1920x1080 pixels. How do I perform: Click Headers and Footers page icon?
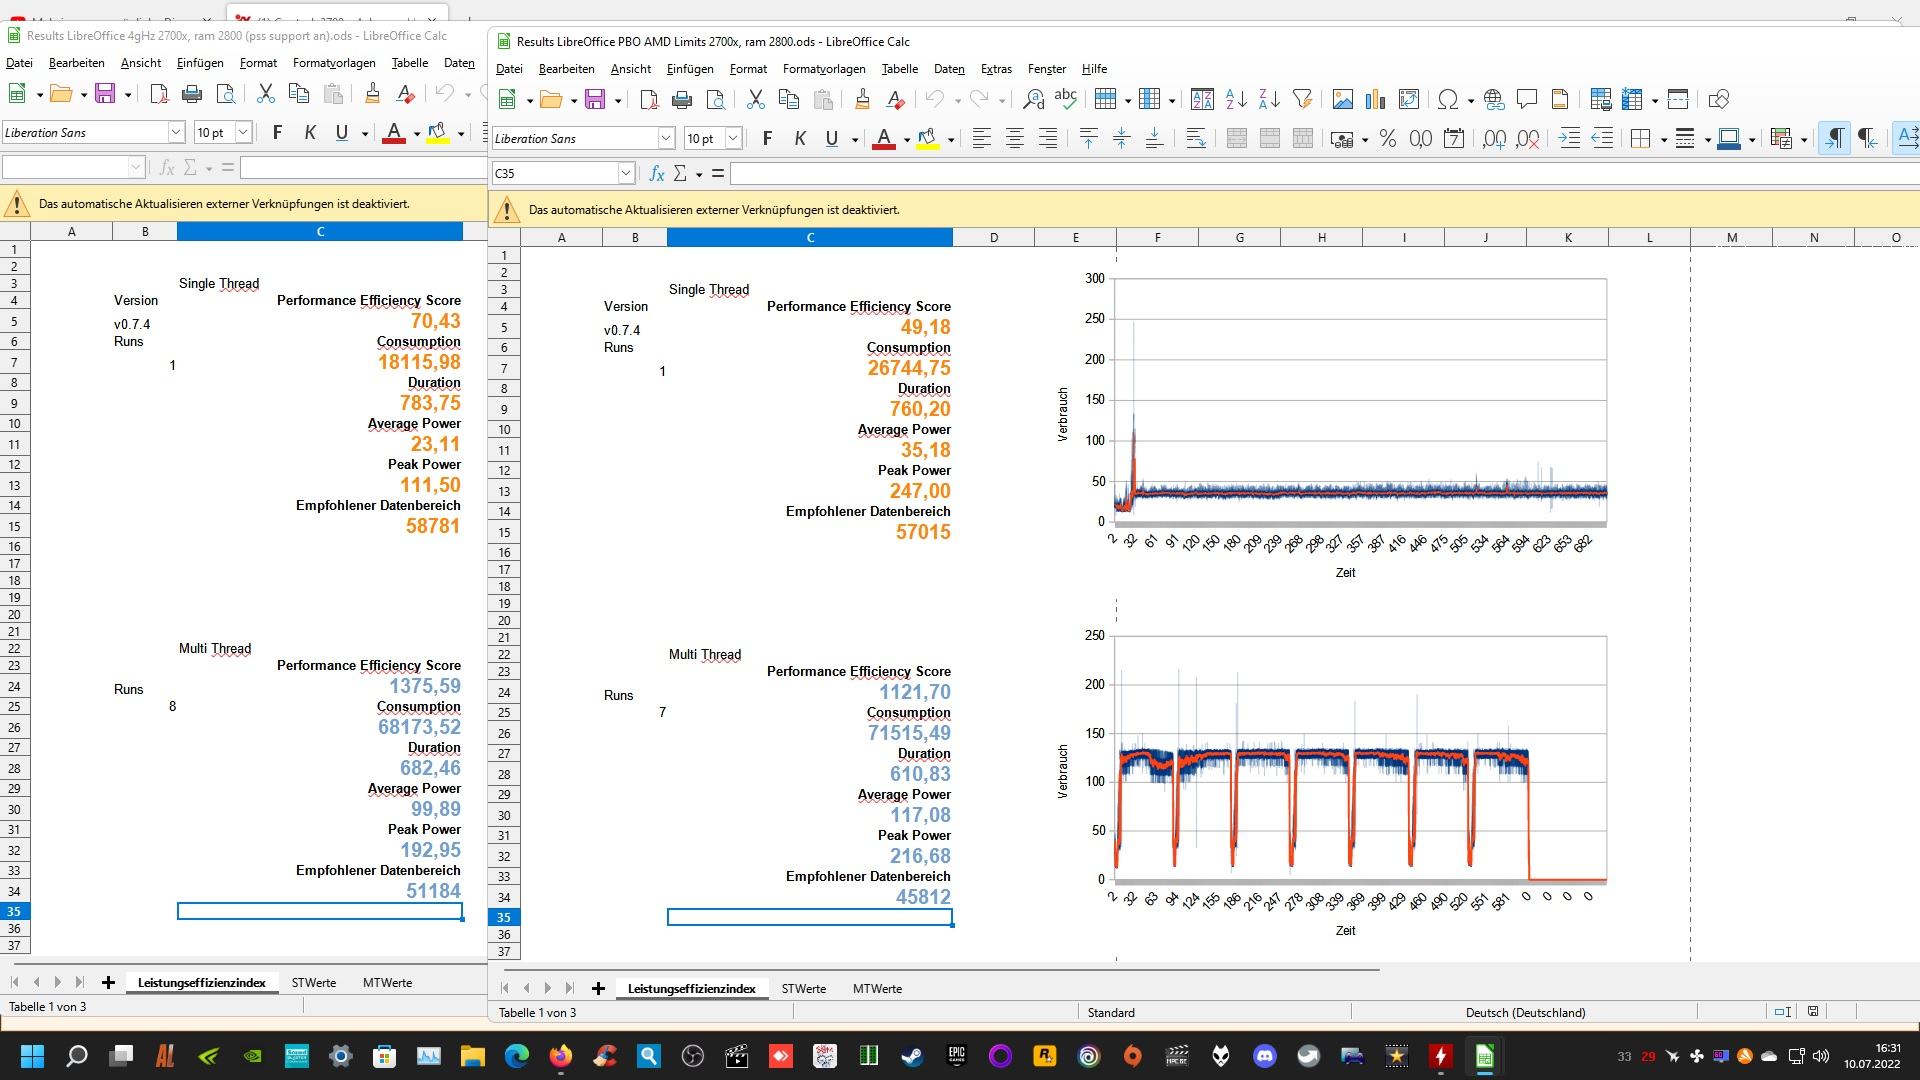coord(1560,99)
